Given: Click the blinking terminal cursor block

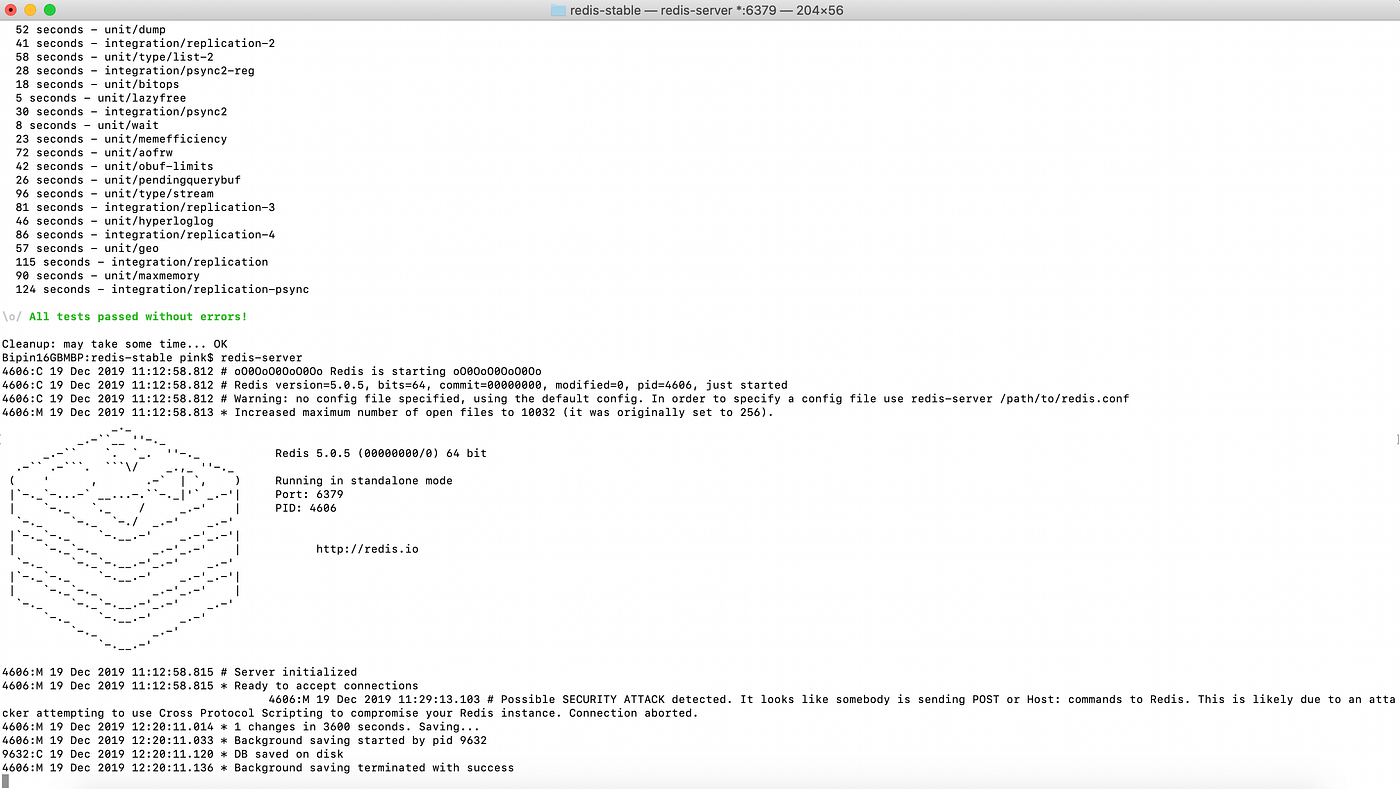Looking at the screenshot, I should click(x=6, y=780).
